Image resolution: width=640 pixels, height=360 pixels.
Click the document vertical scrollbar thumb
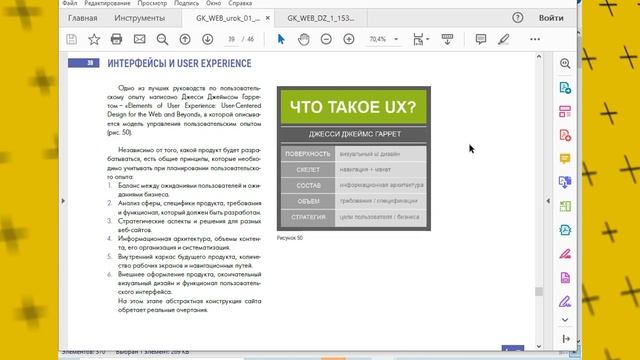click(x=539, y=291)
